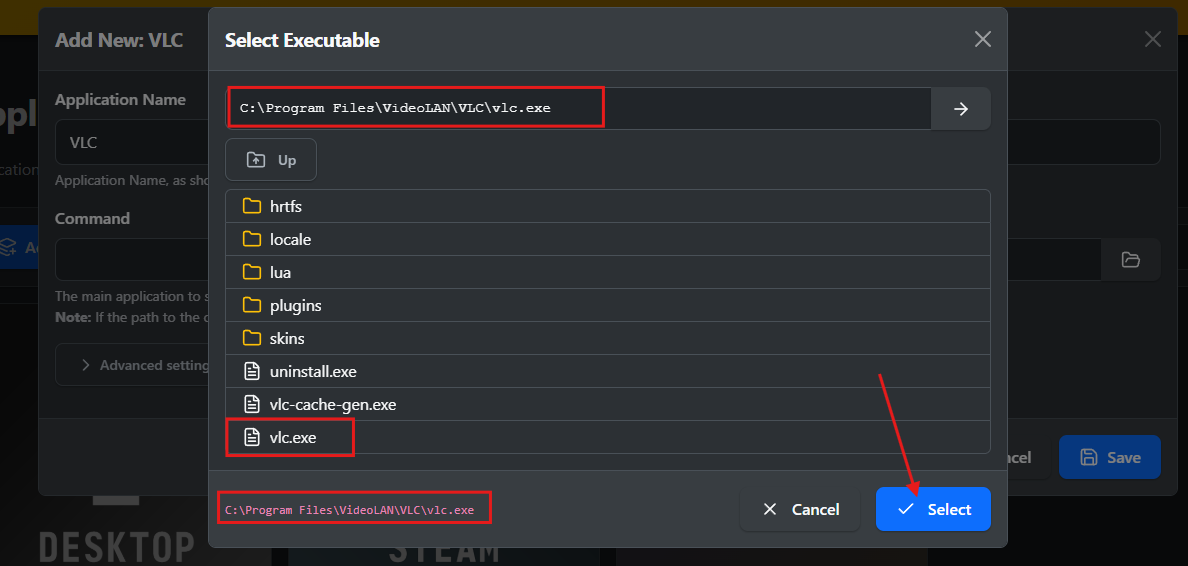The width and height of the screenshot is (1188, 566).
Task: Click Save in the Add New VLC window
Action: [x=1109, y=457]
